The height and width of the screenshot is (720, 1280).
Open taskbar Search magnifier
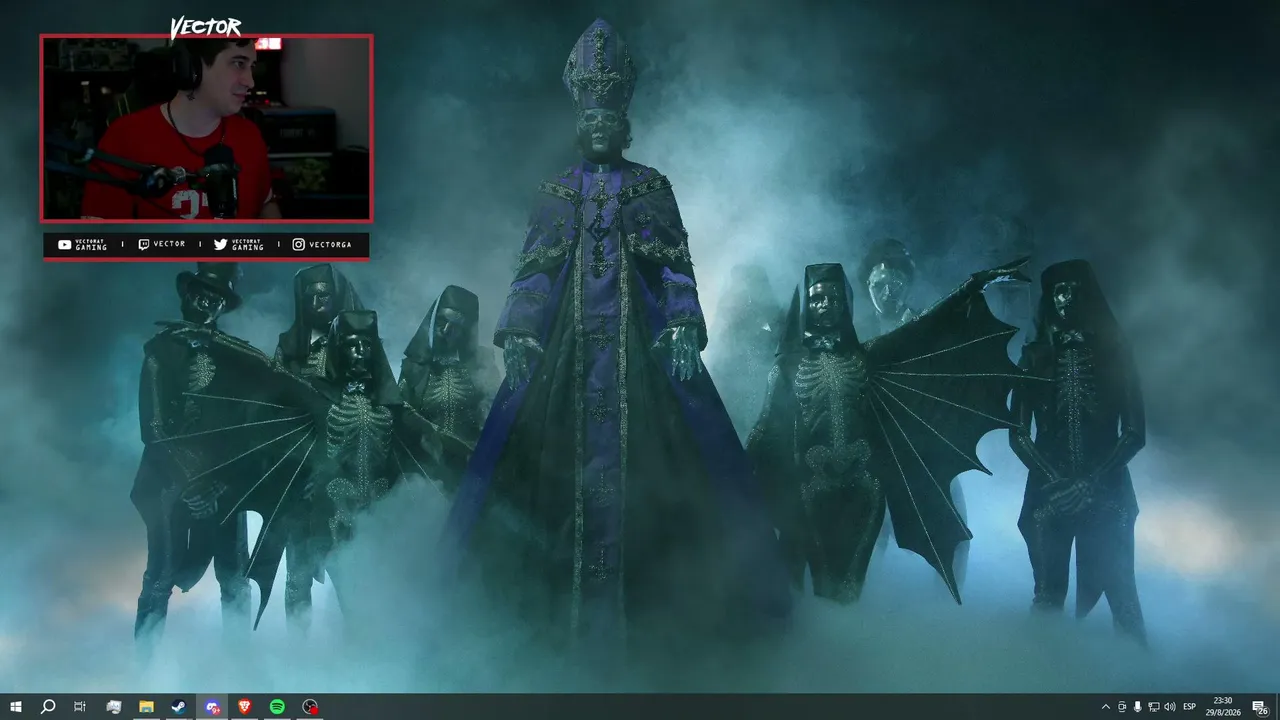(x=47, y=707)
